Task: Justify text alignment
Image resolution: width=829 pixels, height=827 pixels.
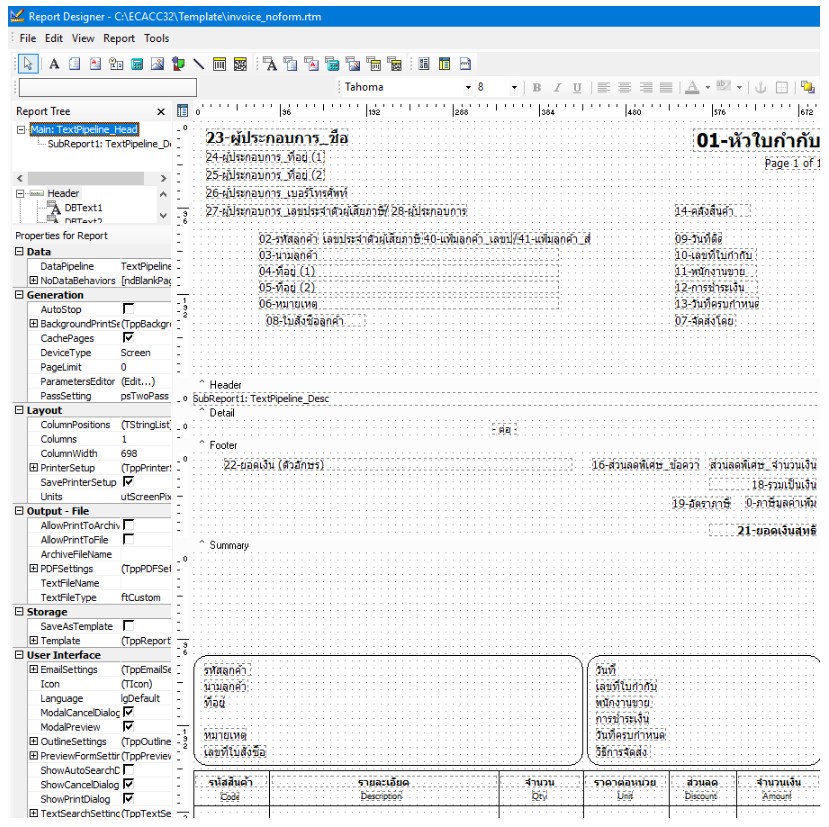Action: click(666, 87)
